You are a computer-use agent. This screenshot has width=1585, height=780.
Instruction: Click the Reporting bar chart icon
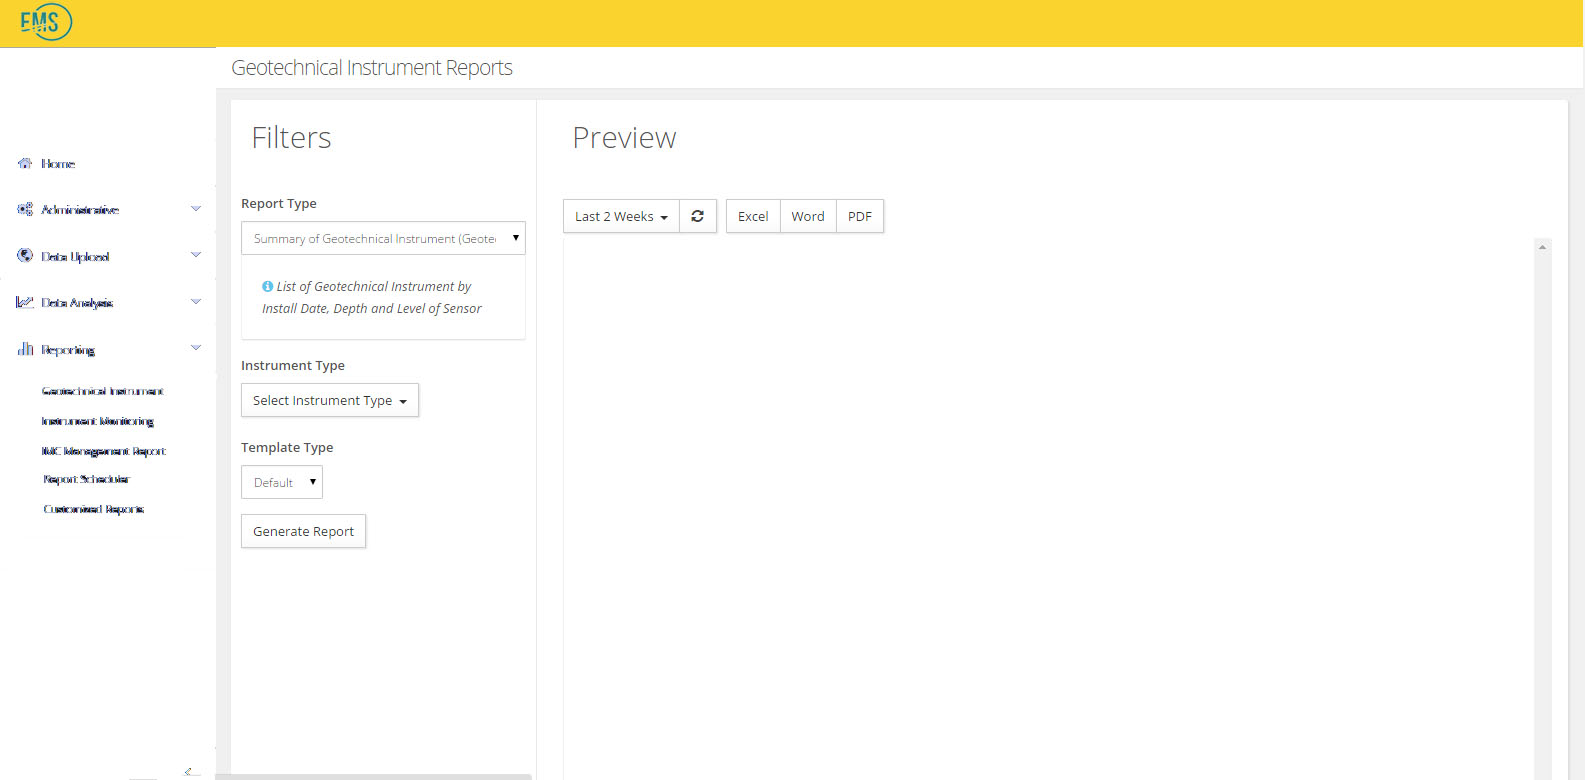tap(25, 349)
